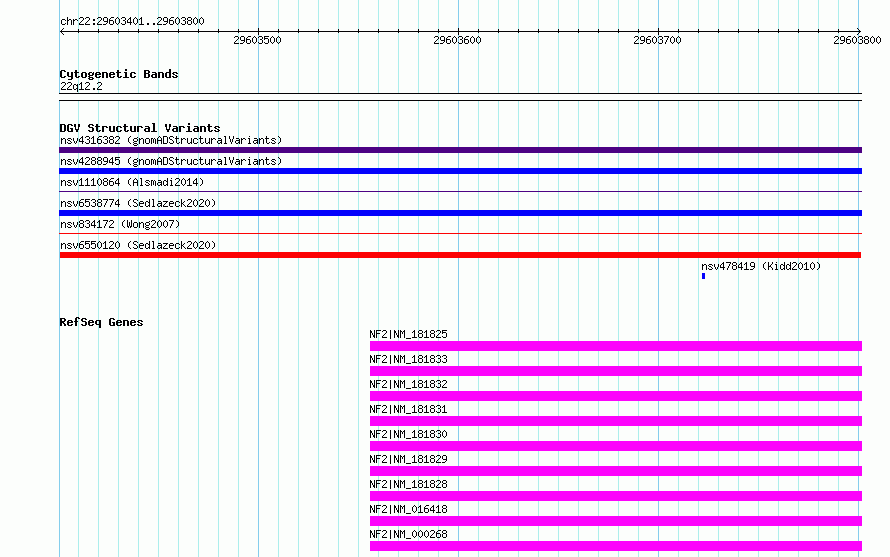This screenshot has width=890, height=557.
Task: Click the NF2|NM_181833 transcript label
Action: tap(408, 359)
